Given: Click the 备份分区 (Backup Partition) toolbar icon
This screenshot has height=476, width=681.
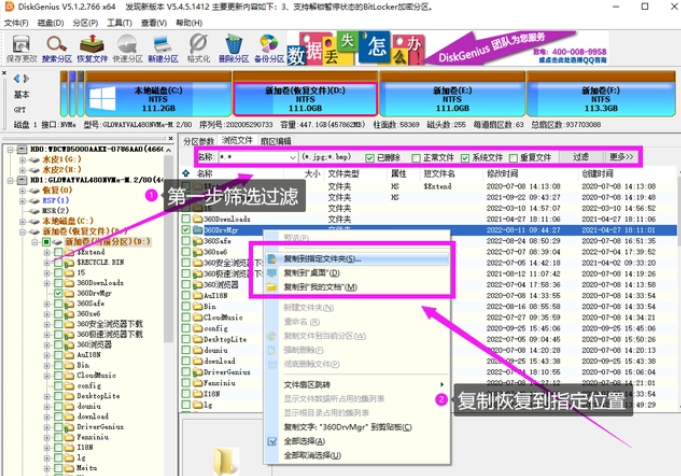Looking at the screenshot, I should [x=268, y=46].
